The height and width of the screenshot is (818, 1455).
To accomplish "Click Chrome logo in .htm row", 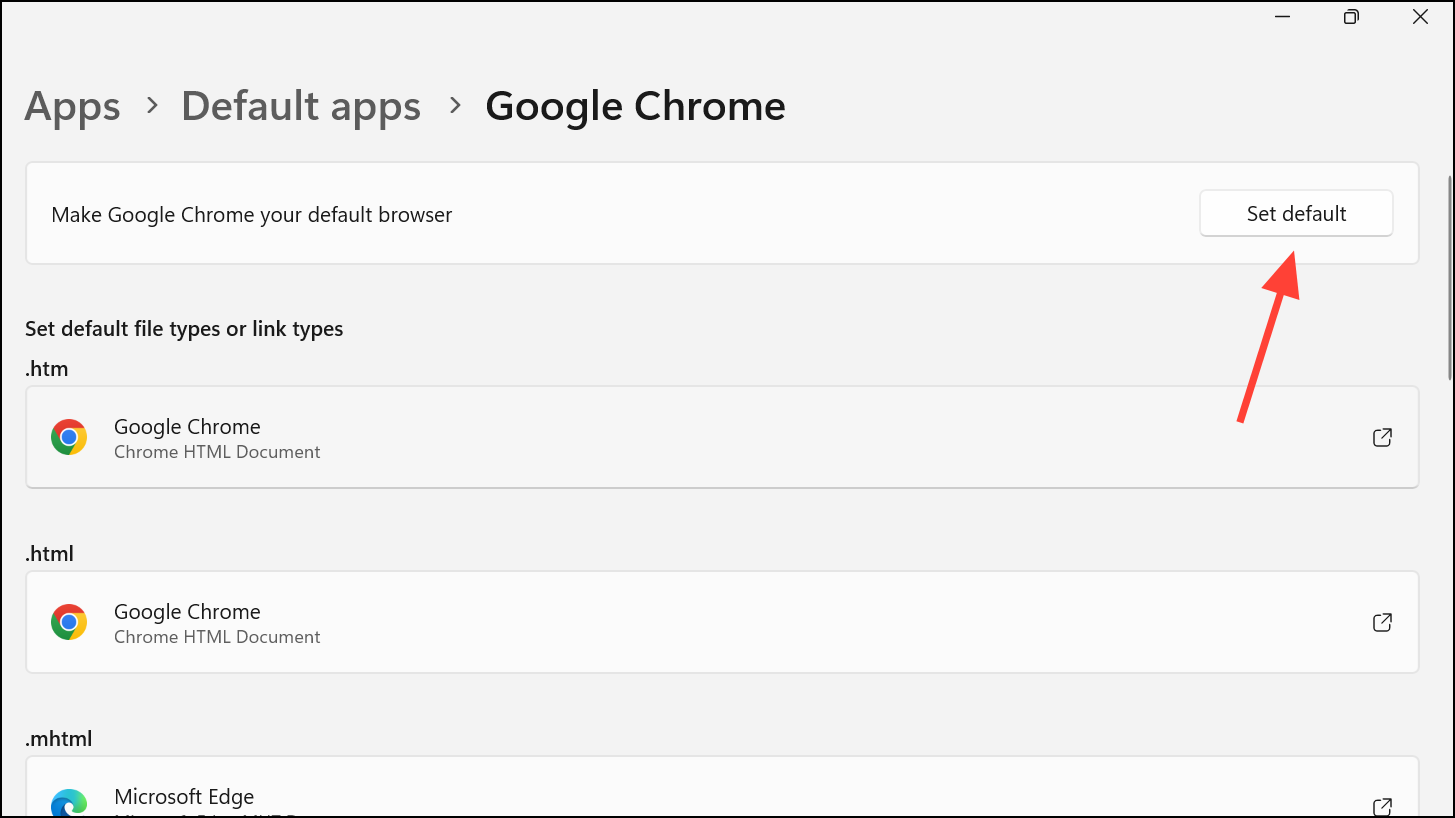I will pyautogui.click(x=69, y=437).
